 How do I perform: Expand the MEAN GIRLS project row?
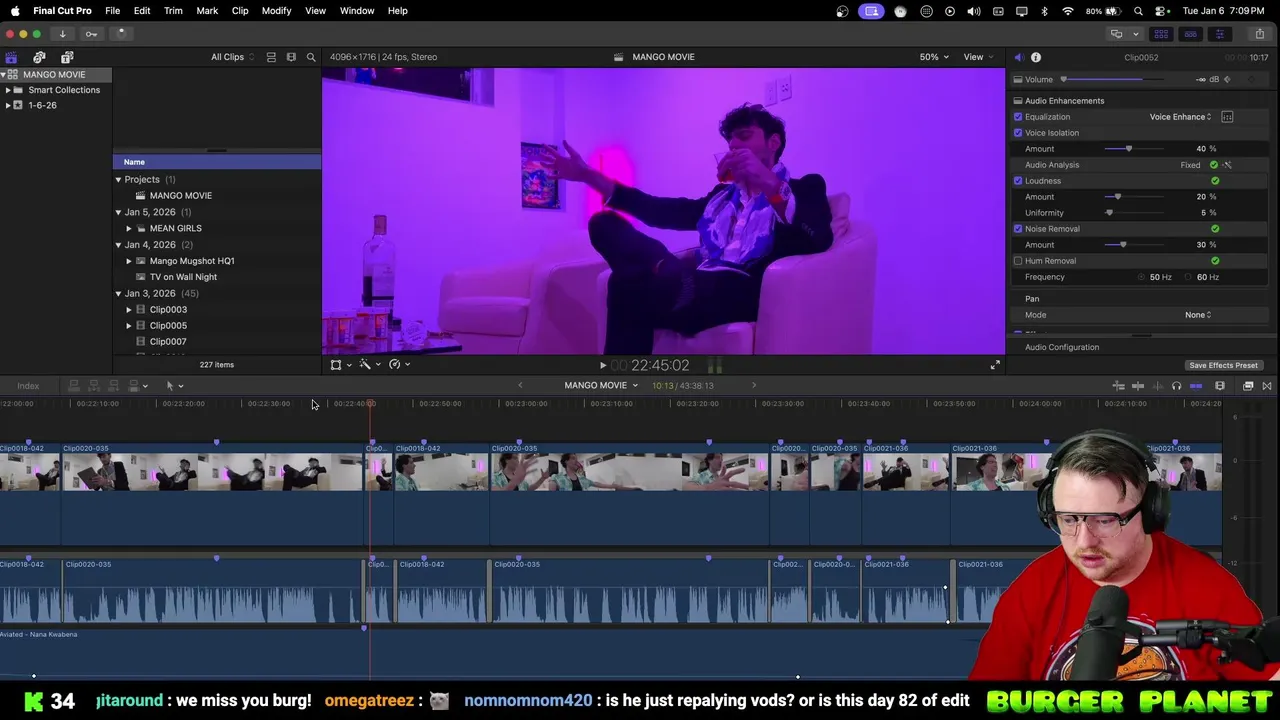[129, 228]
